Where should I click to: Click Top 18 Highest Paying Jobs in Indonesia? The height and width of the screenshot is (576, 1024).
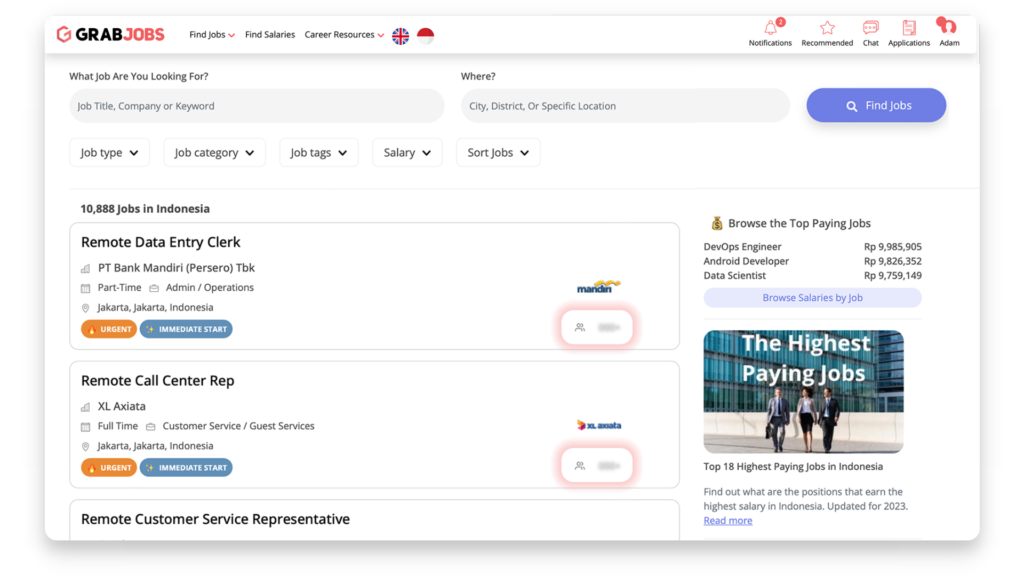[793, 466]
